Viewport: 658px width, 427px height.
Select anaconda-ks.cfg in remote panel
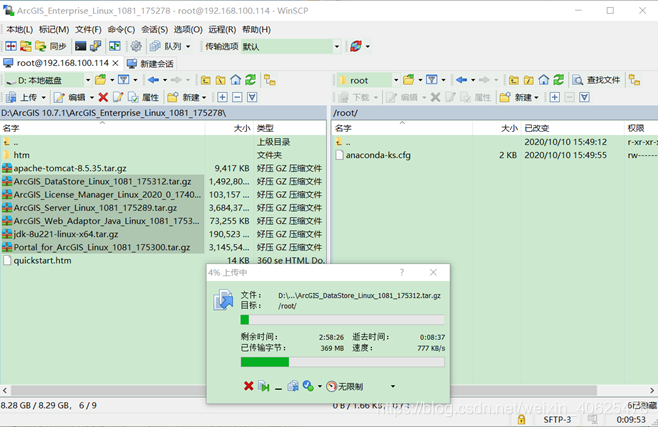[378, 155]
